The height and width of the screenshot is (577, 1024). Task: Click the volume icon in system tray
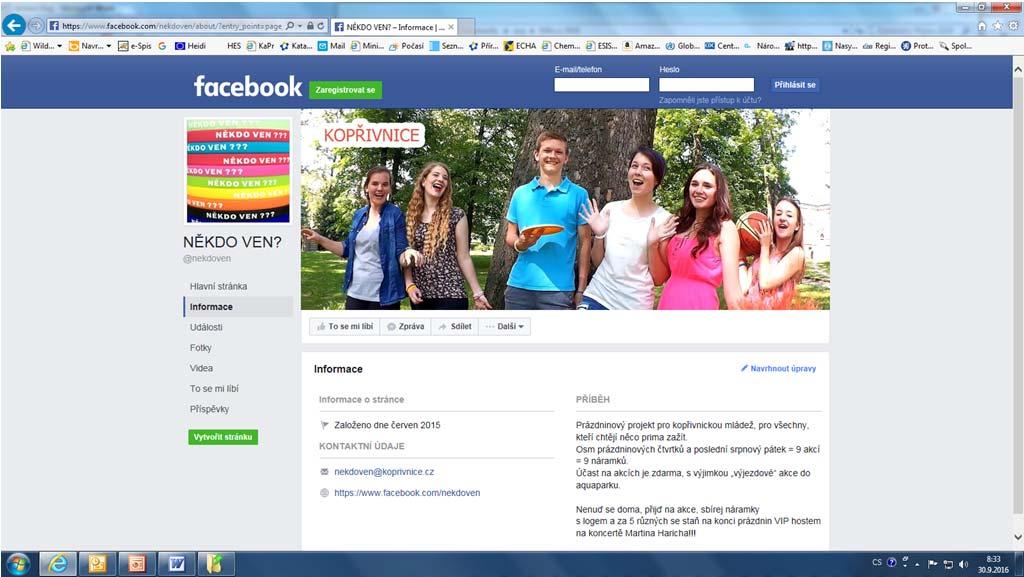(964, 564)
